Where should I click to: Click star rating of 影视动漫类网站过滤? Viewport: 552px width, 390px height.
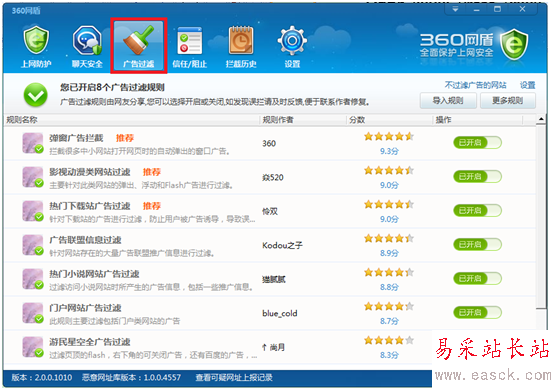(389, 171)
